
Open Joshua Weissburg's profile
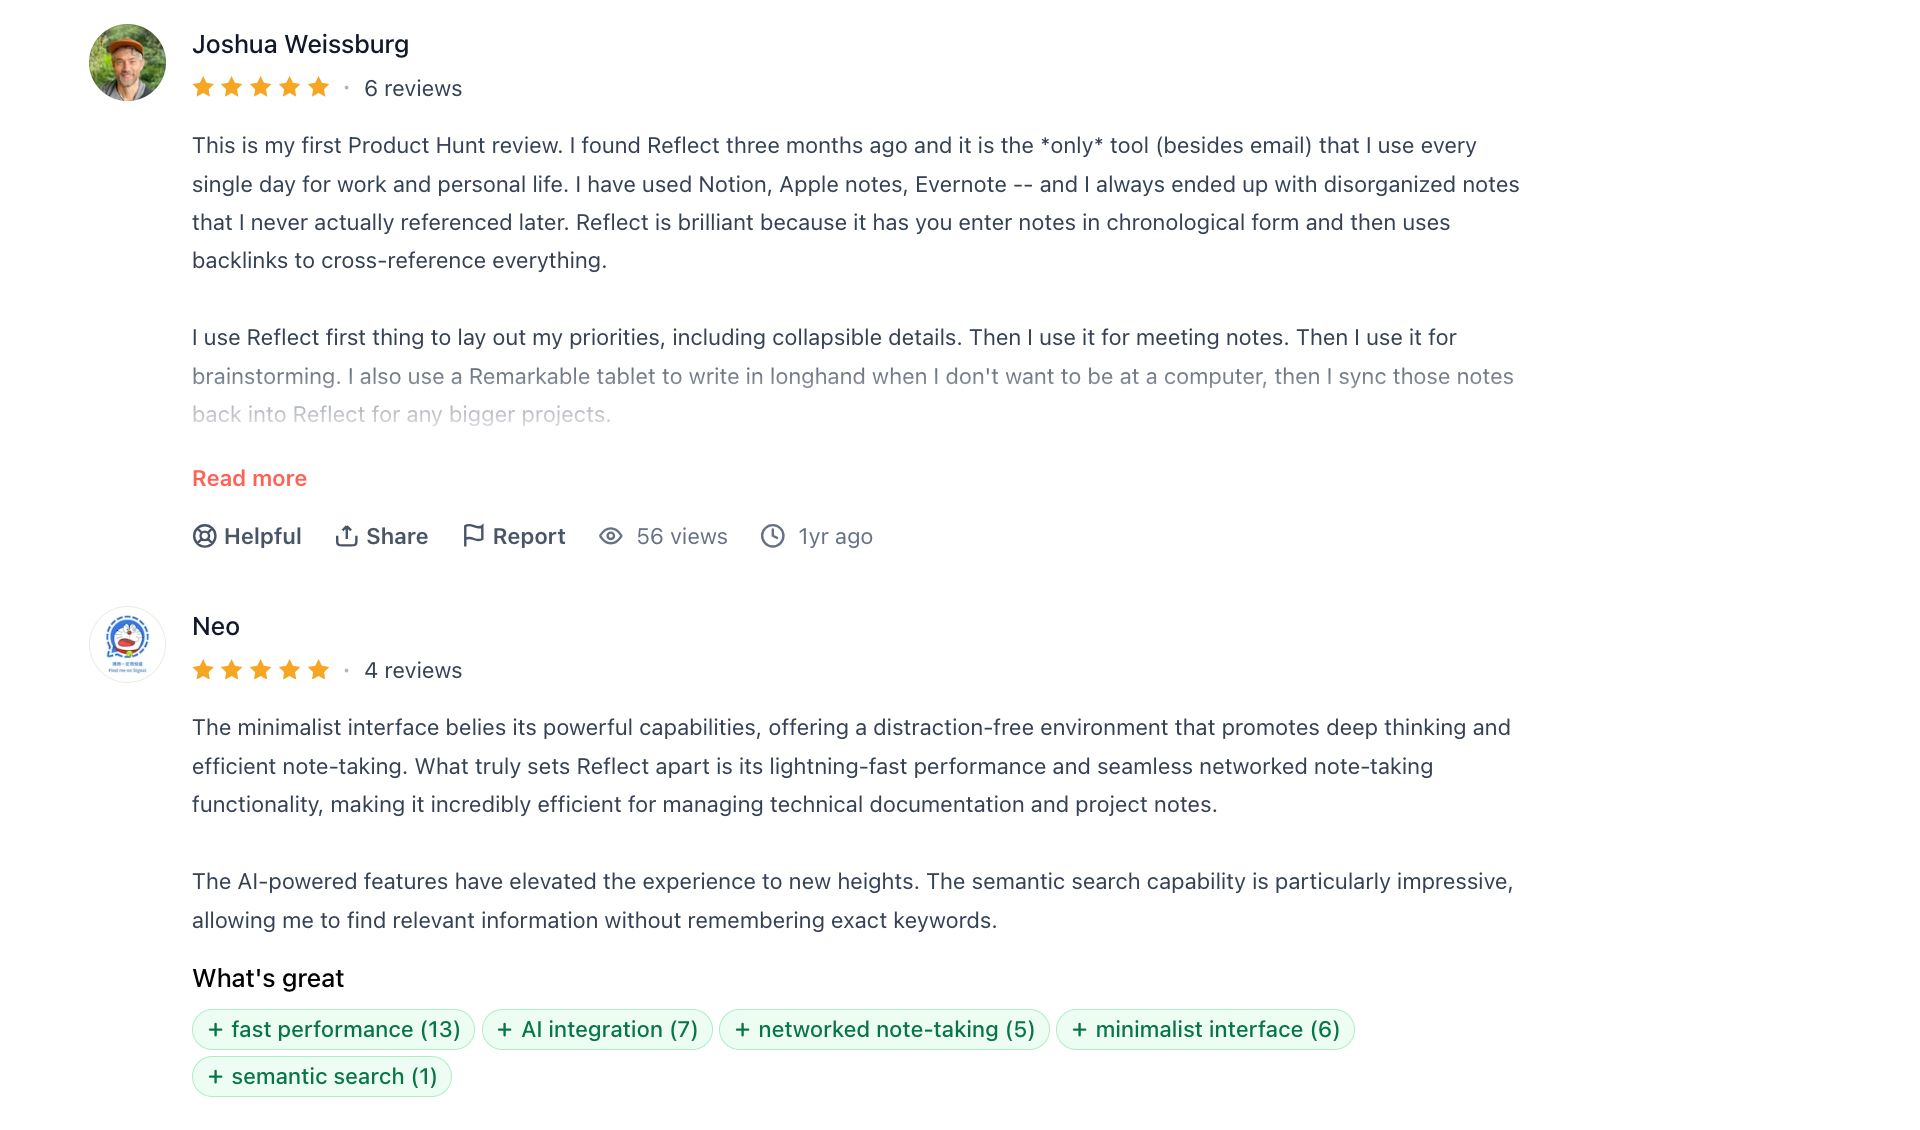(x=300, y=44)
